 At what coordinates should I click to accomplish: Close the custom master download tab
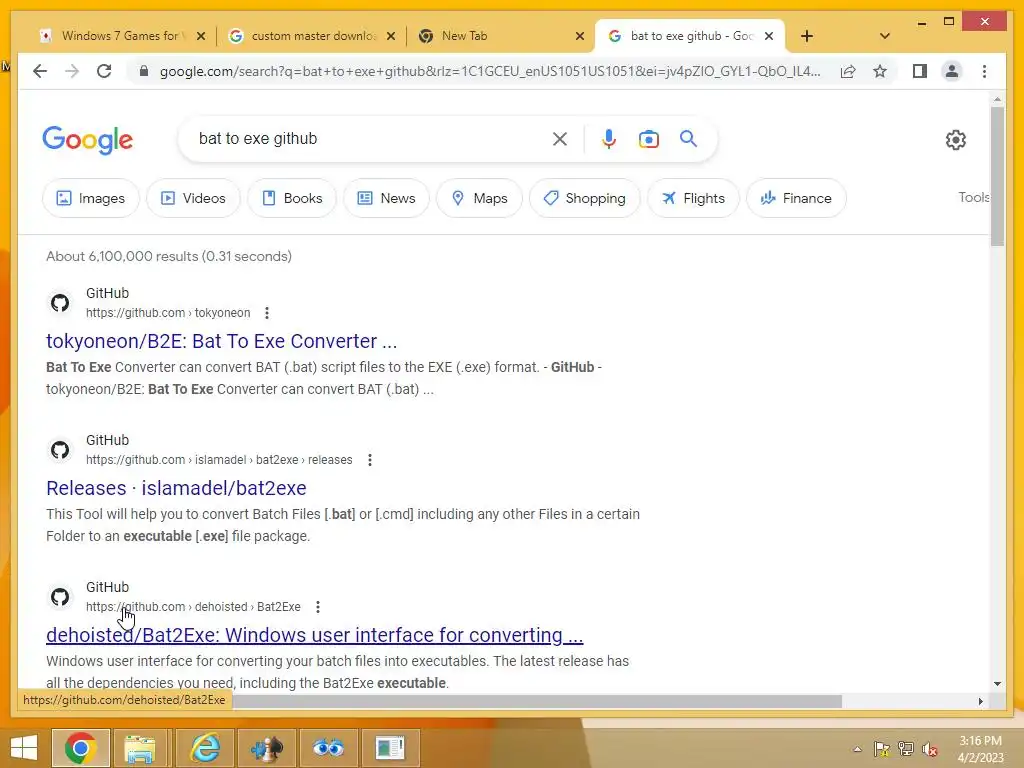(391, 36)
